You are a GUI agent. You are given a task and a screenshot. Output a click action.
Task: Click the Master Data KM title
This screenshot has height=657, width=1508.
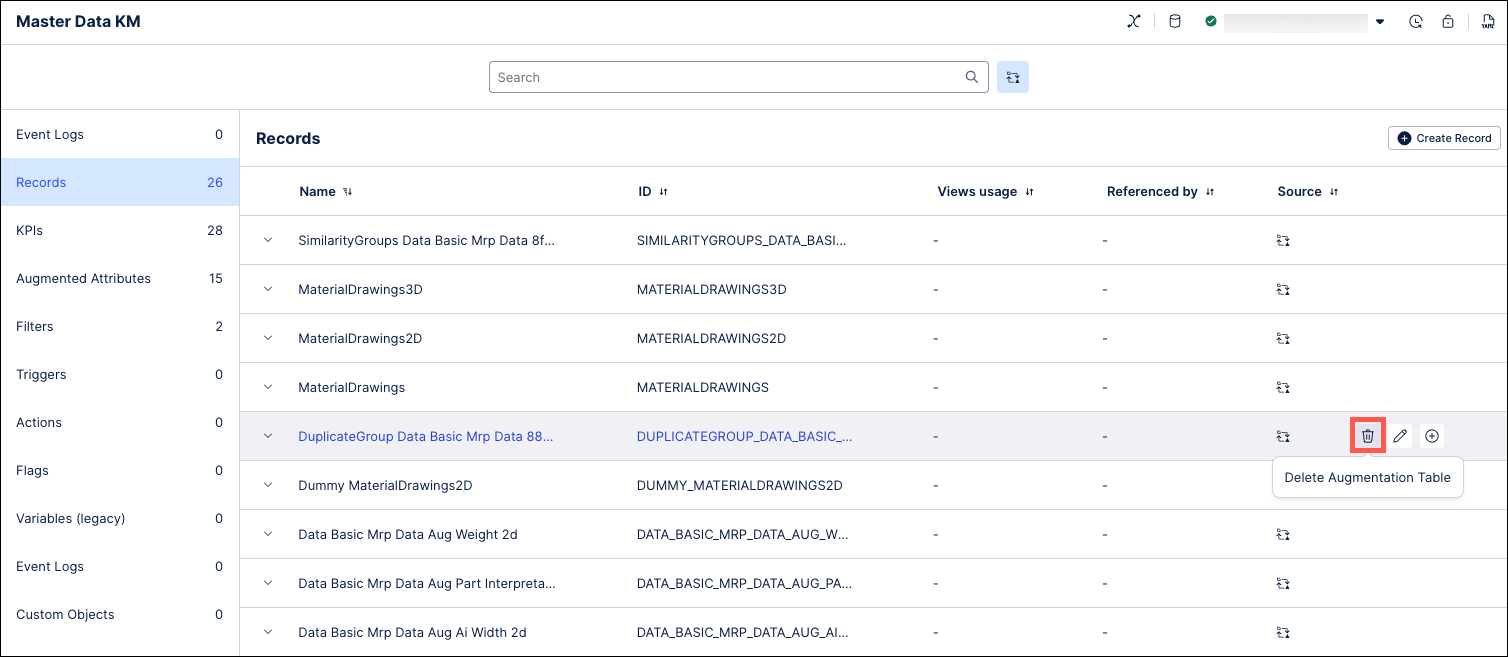78,21
